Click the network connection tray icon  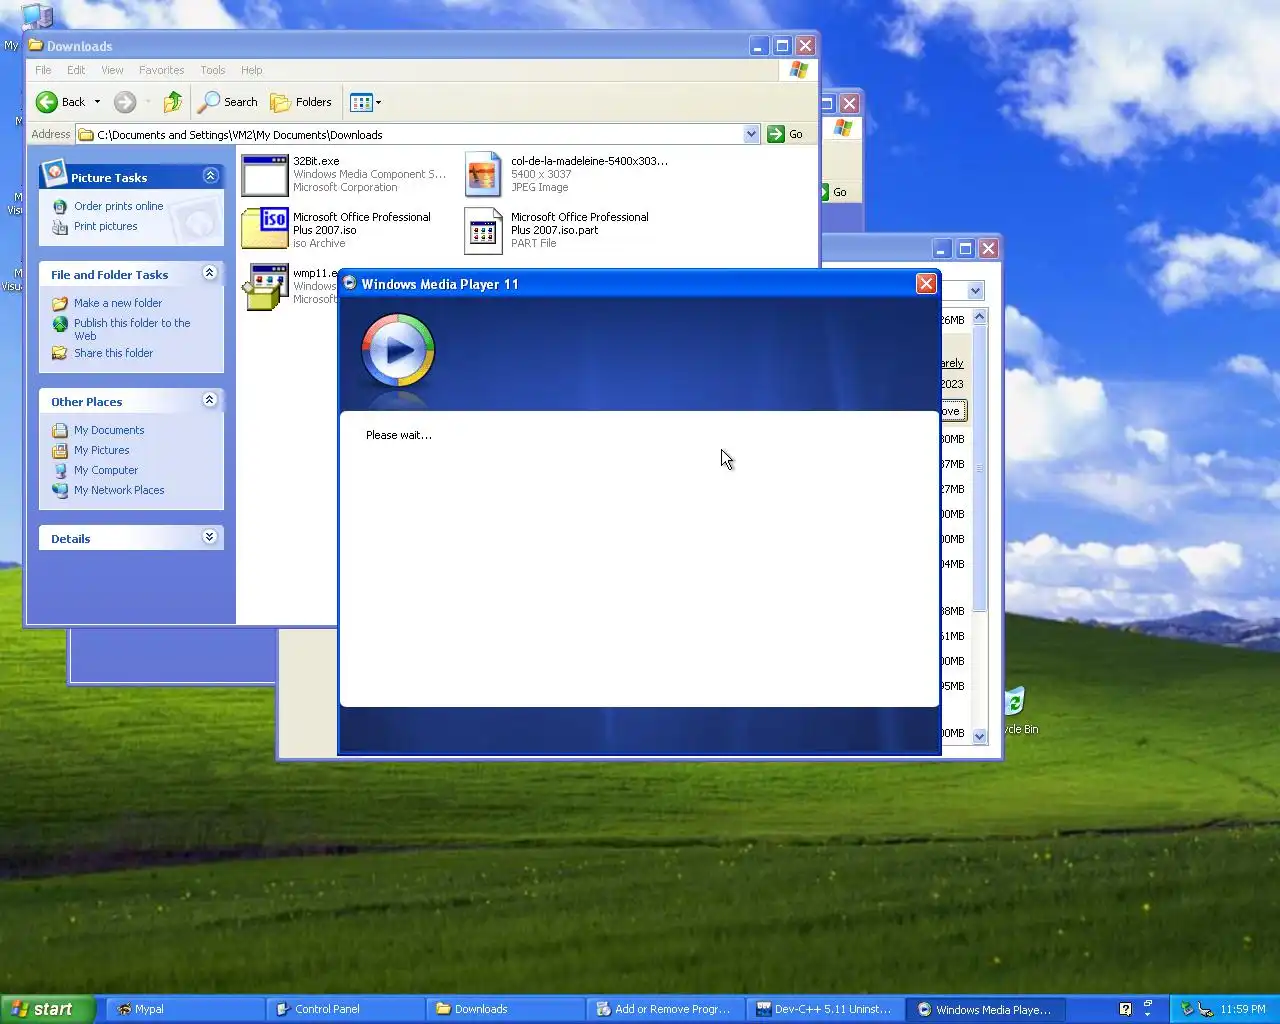[x=1206, y=1009]
